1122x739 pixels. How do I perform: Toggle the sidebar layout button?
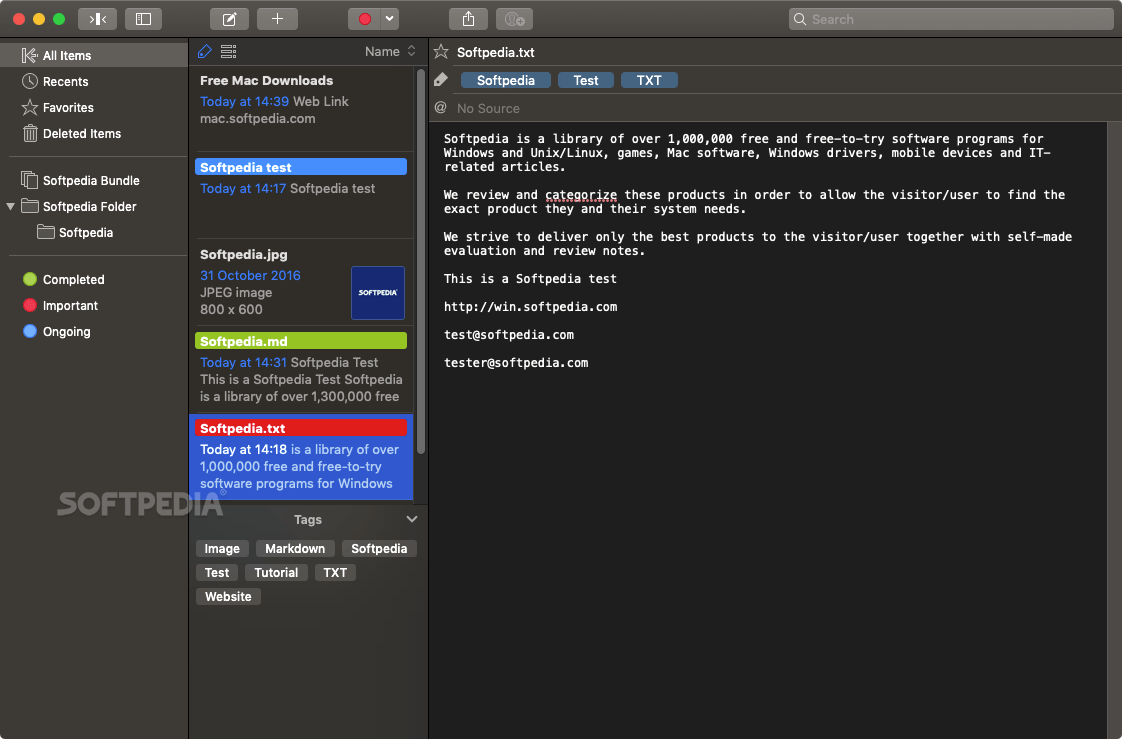click(143, 19)
